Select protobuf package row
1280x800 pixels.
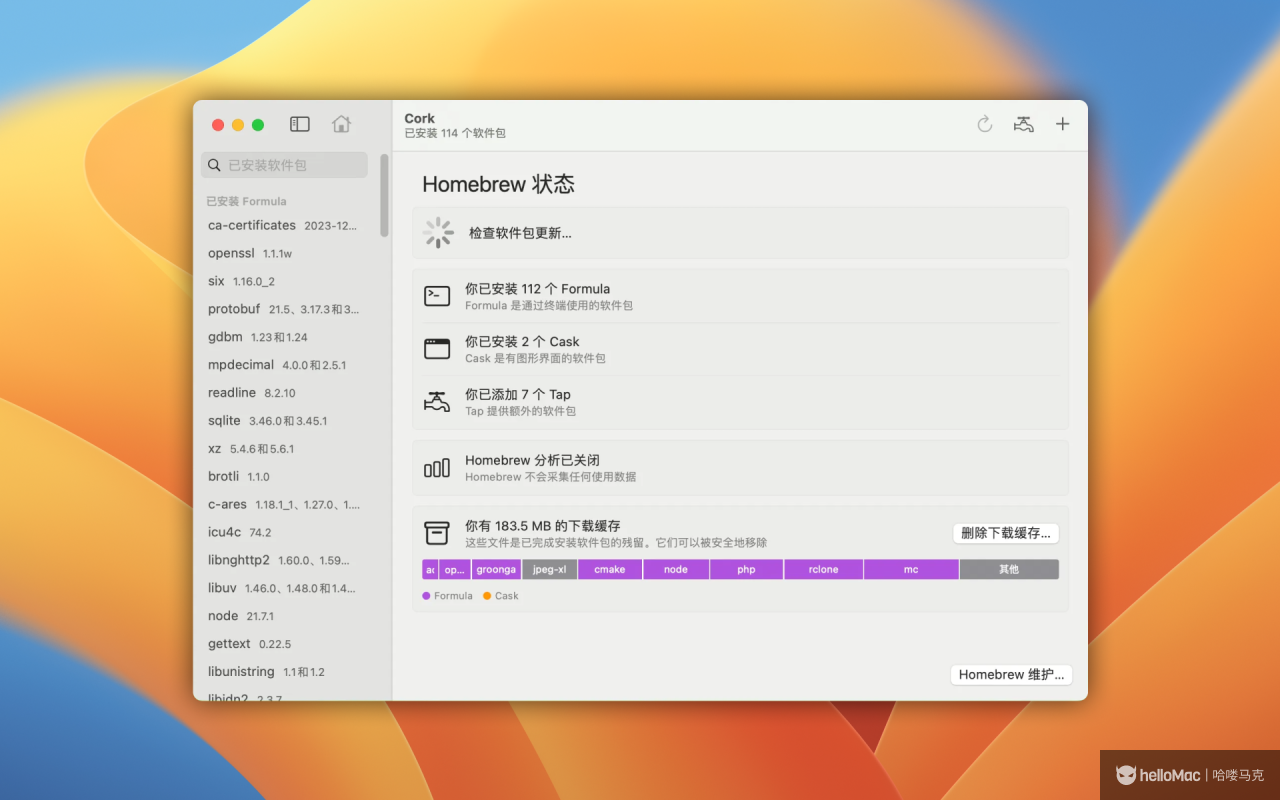284,309
